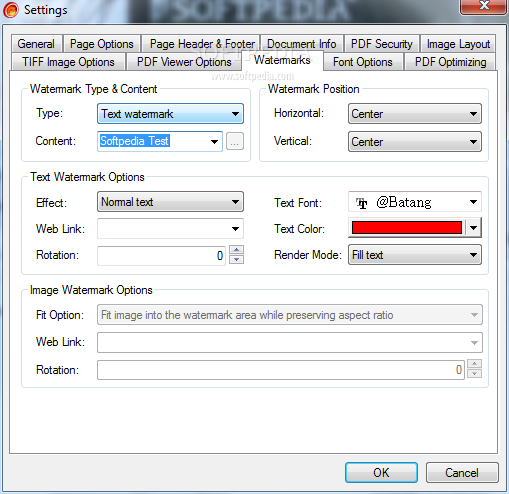The height and width of the screenshot is (494, 509).
Task: Decrease text watermark rotation with down arrow
Action: tap(237, 260)
